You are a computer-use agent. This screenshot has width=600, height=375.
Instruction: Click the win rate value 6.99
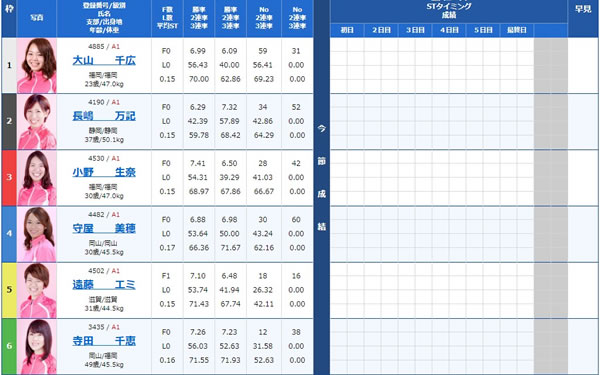pos(198,51)
